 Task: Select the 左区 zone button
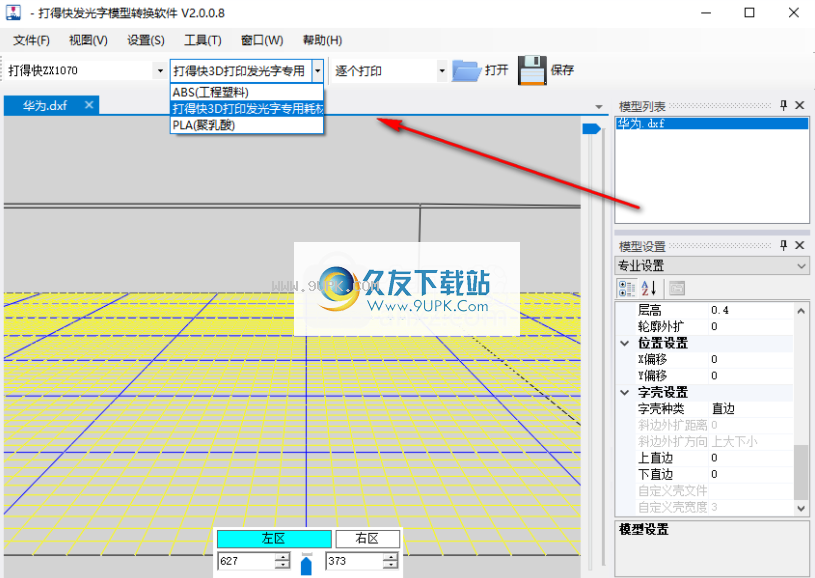pyautogui.click(x=274, y=539)
